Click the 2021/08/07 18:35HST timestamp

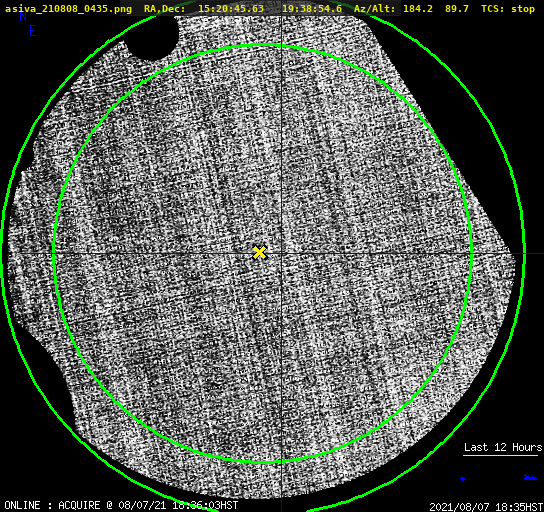[x=486, y=507]
